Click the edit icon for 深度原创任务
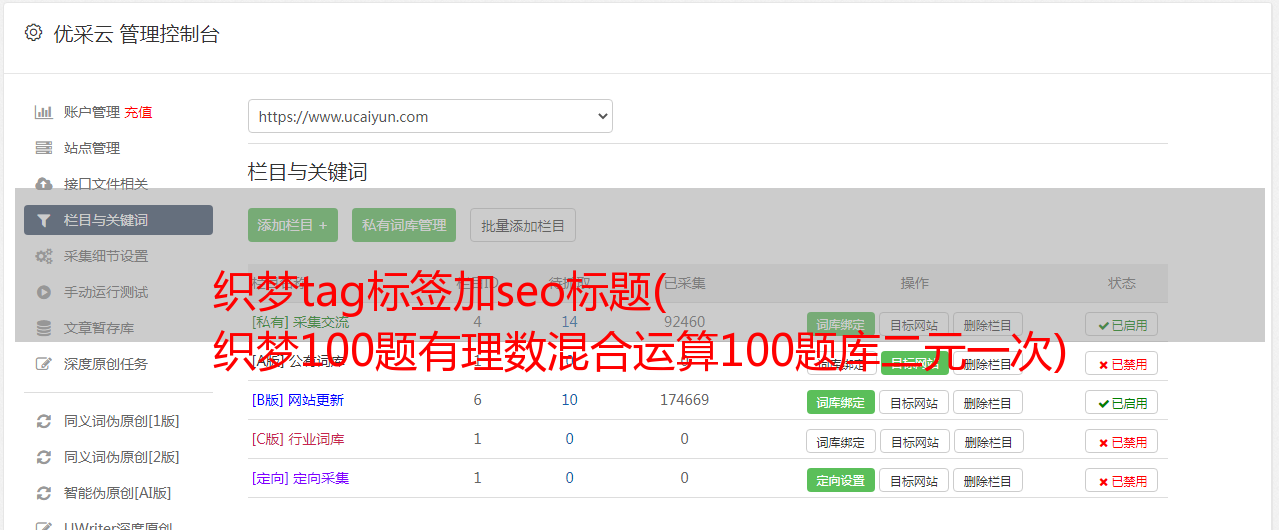Image resolution: width=1279 pixels, height=530 pixels. pyautogui.click(x=43, y=364)
